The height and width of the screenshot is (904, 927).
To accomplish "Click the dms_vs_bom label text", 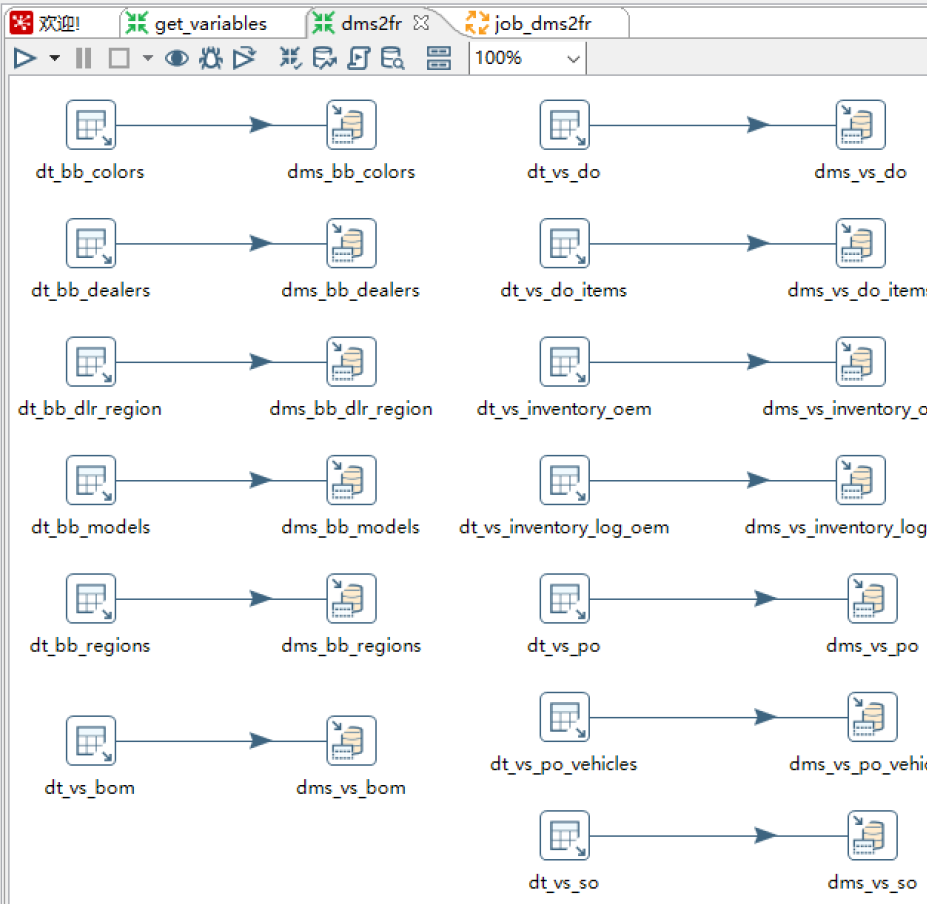I will click(351, 788).
